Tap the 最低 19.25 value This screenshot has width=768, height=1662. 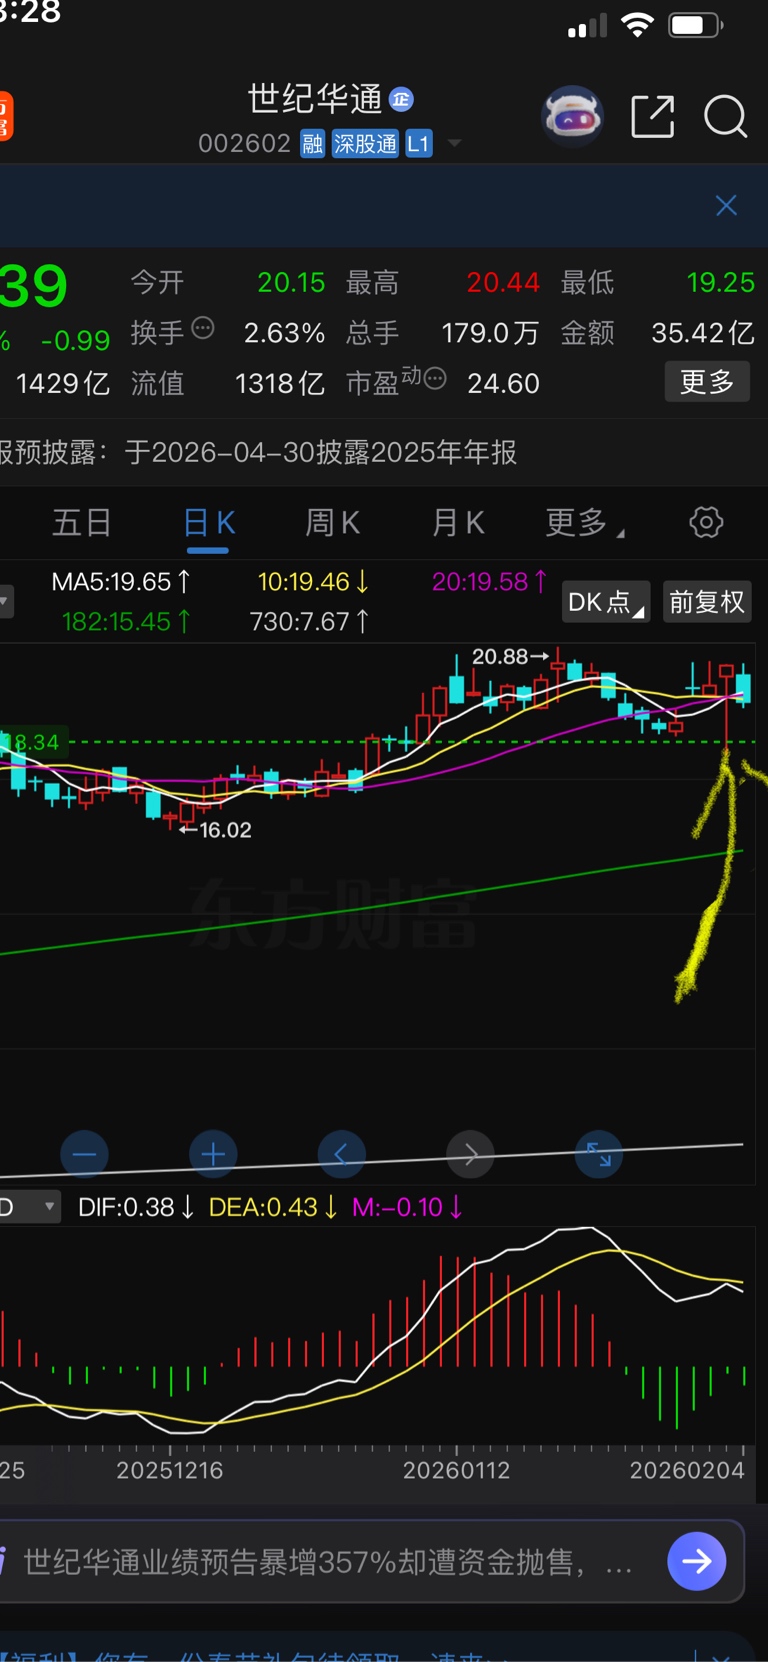(720, 283)
